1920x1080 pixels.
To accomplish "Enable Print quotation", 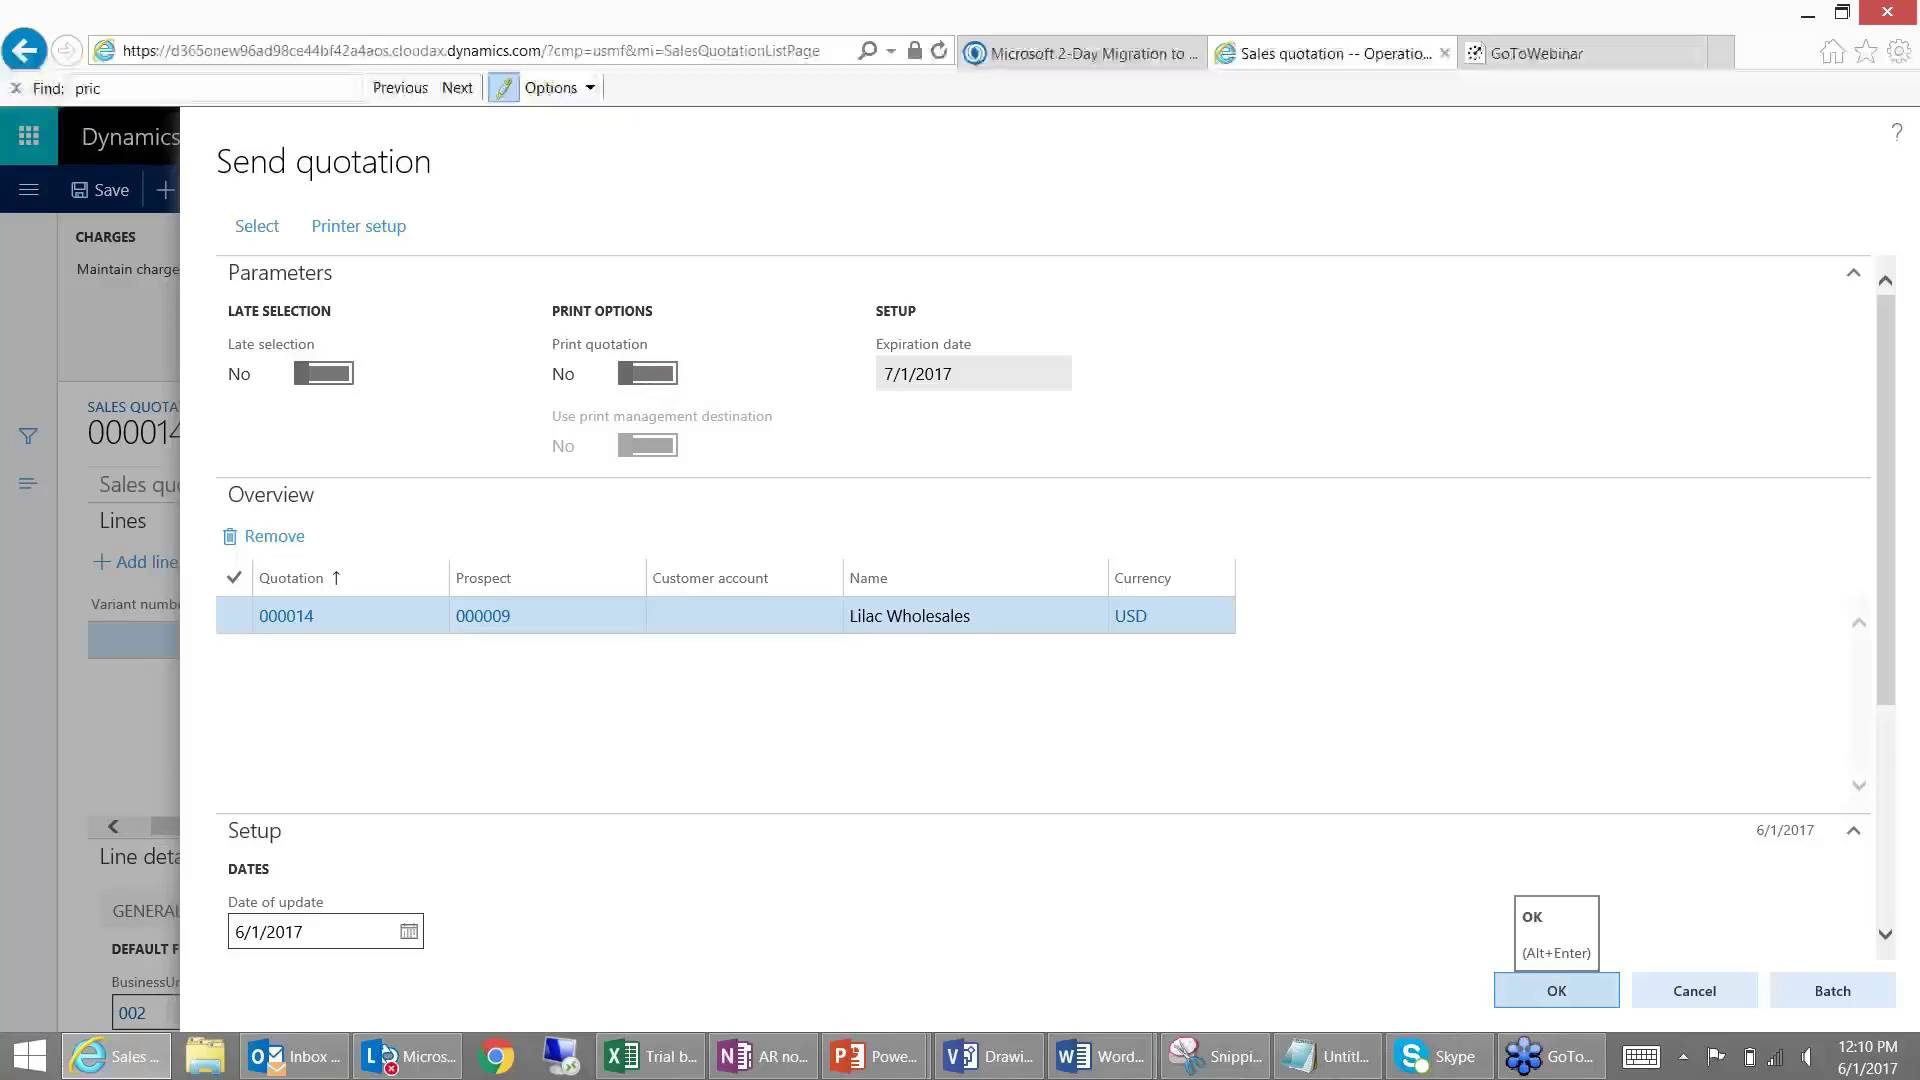I will [x=647, y=372].
